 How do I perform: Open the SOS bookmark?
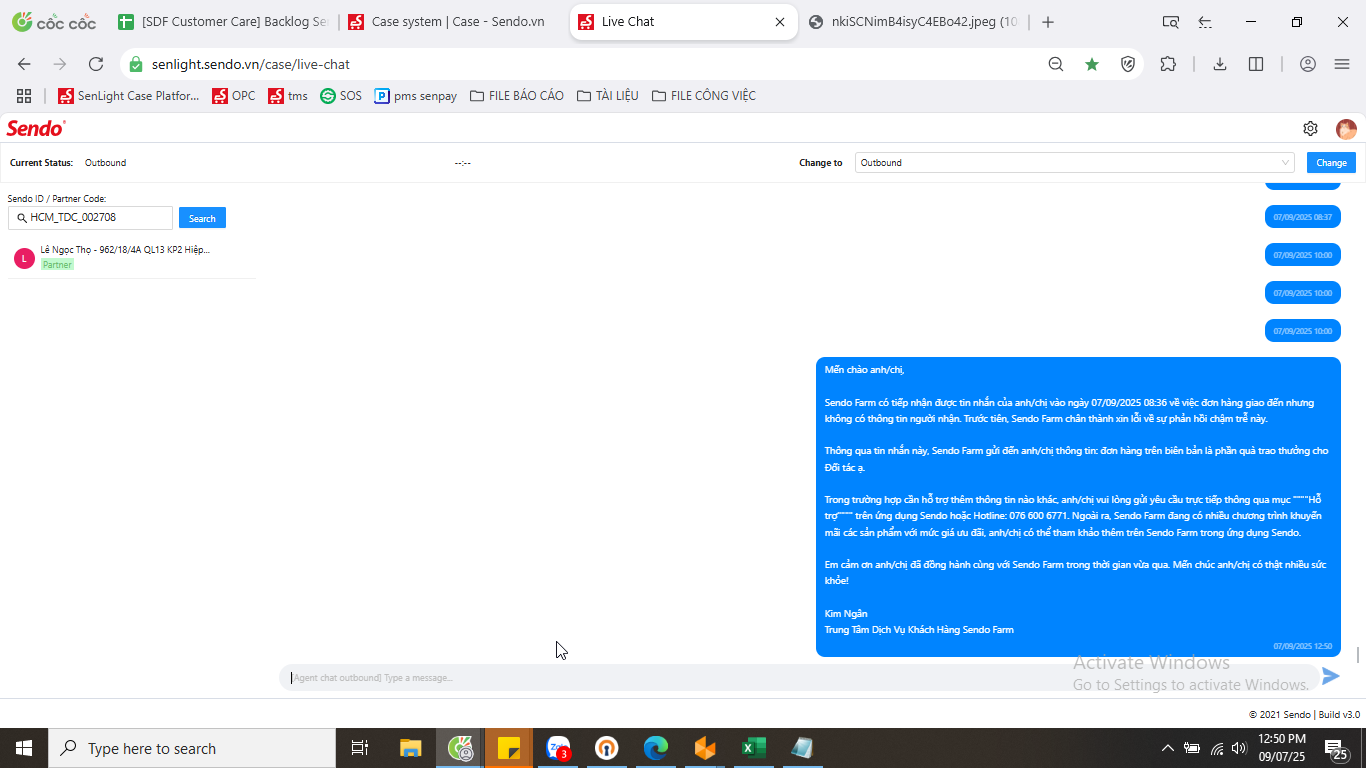pos(341,96)
